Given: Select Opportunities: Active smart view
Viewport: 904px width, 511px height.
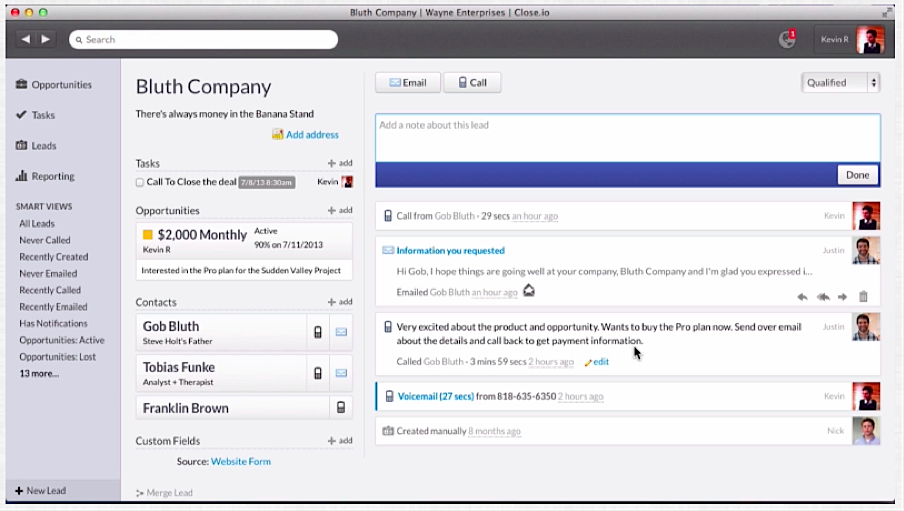Looking at the screenshot, I should [62, 340].
